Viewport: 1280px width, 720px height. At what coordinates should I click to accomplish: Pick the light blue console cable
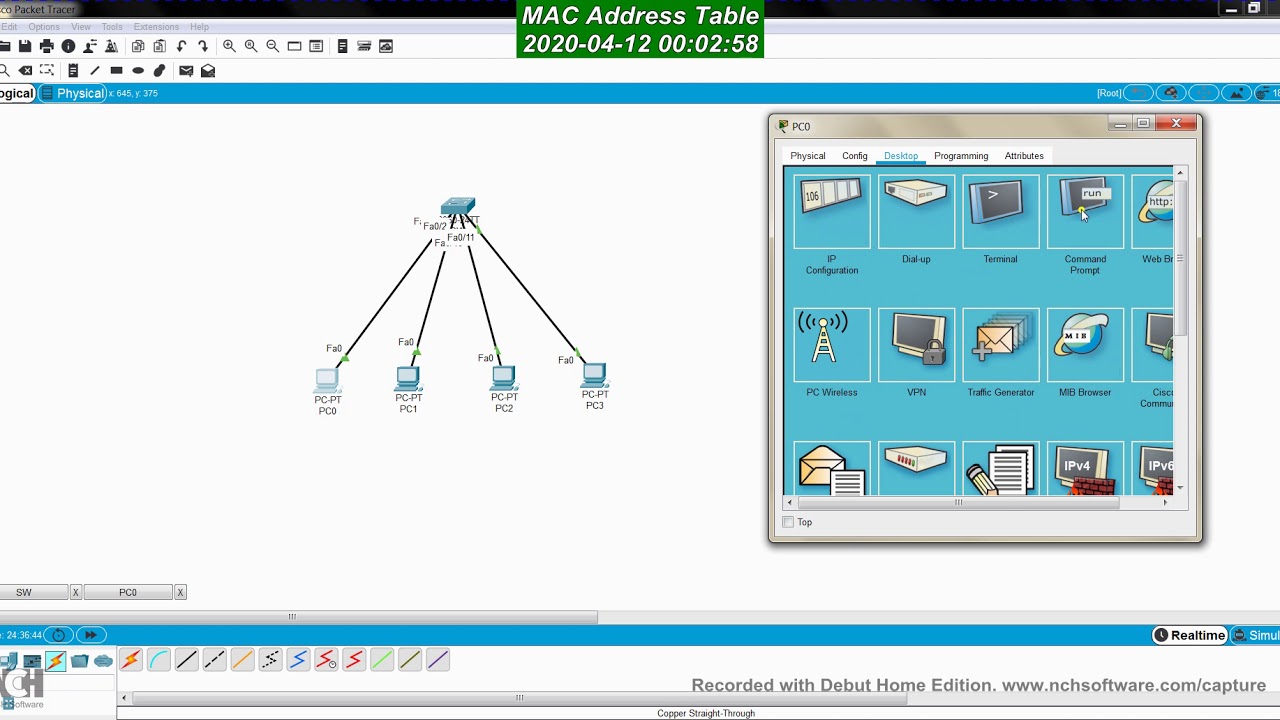pyautogui.click(x=158, y=660)
